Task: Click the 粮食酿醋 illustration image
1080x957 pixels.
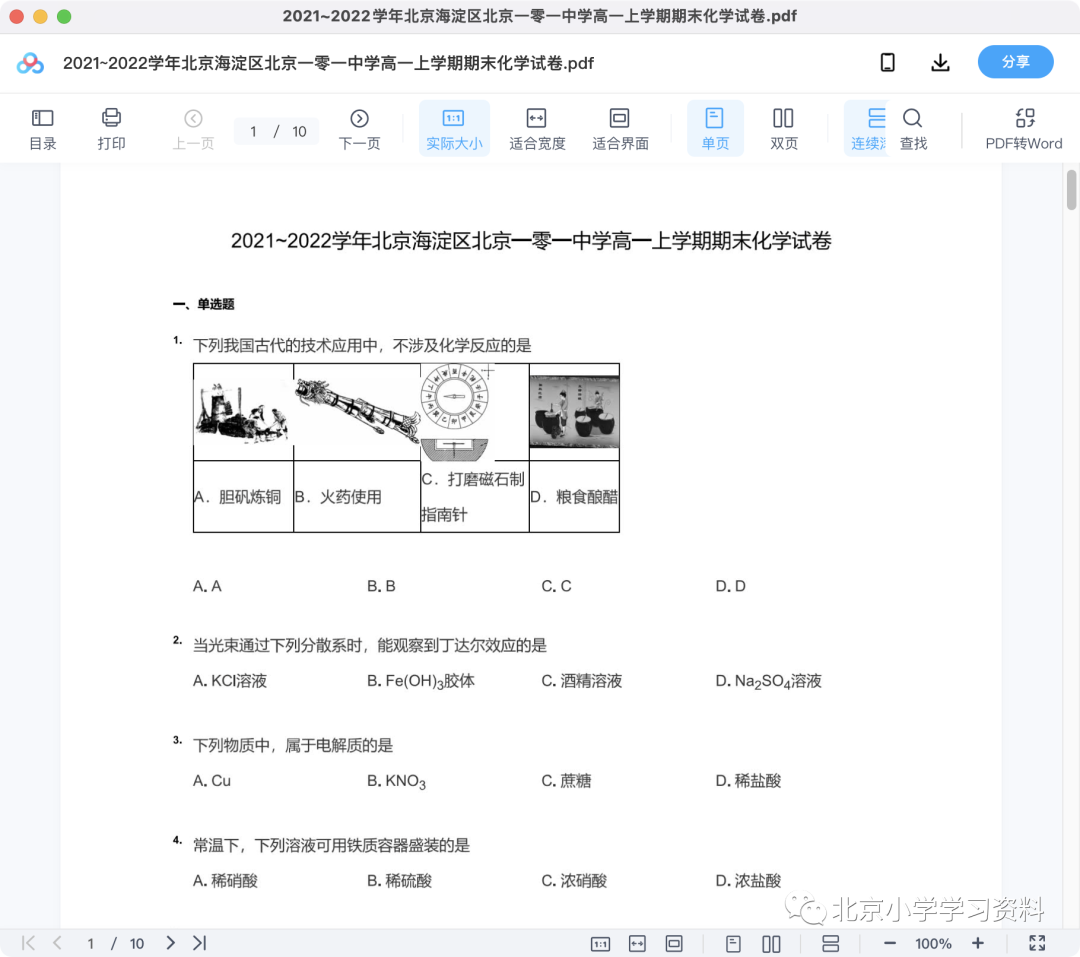Action: click(574, 412)
